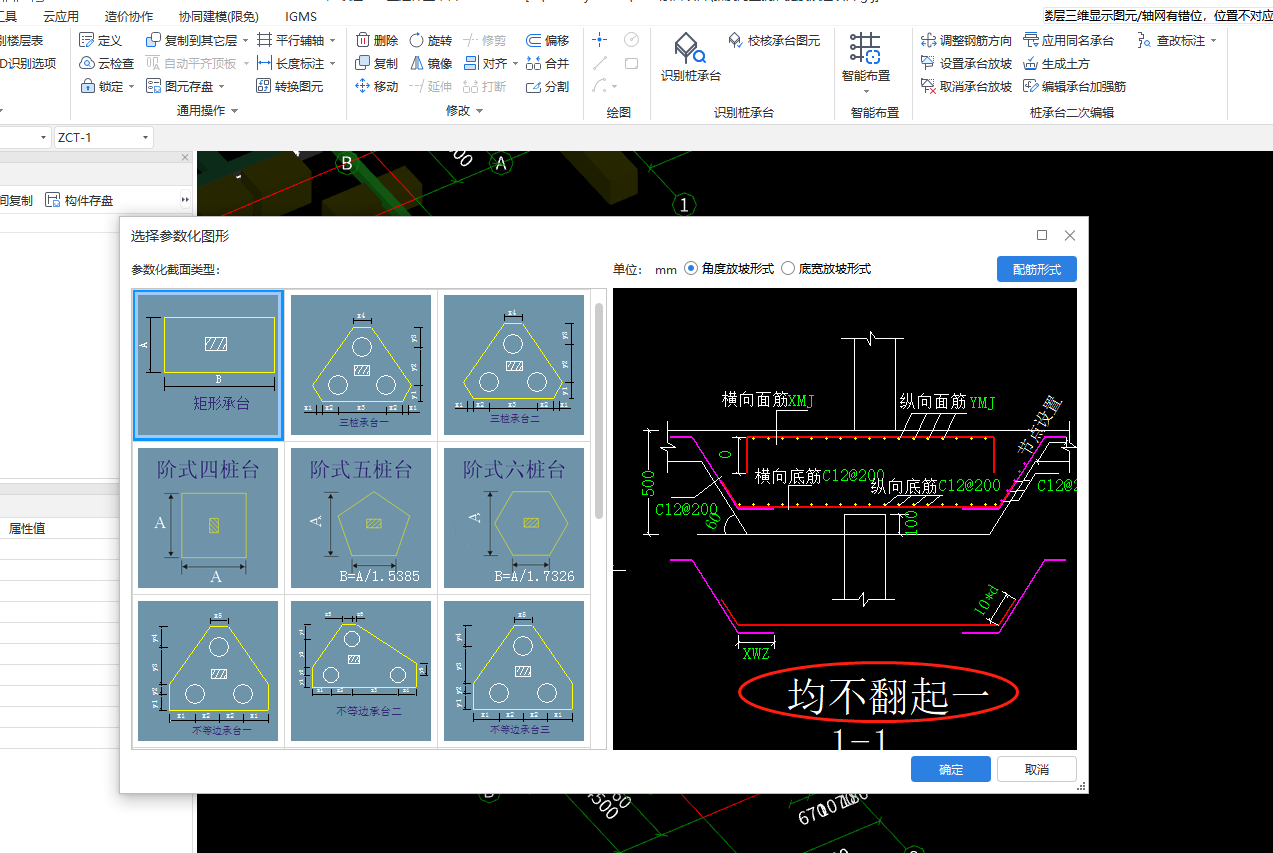Viewport: 1273px width, 853px height.
Task: Open the 锁定 dropdown arrow
Action: tap(131, 87)
